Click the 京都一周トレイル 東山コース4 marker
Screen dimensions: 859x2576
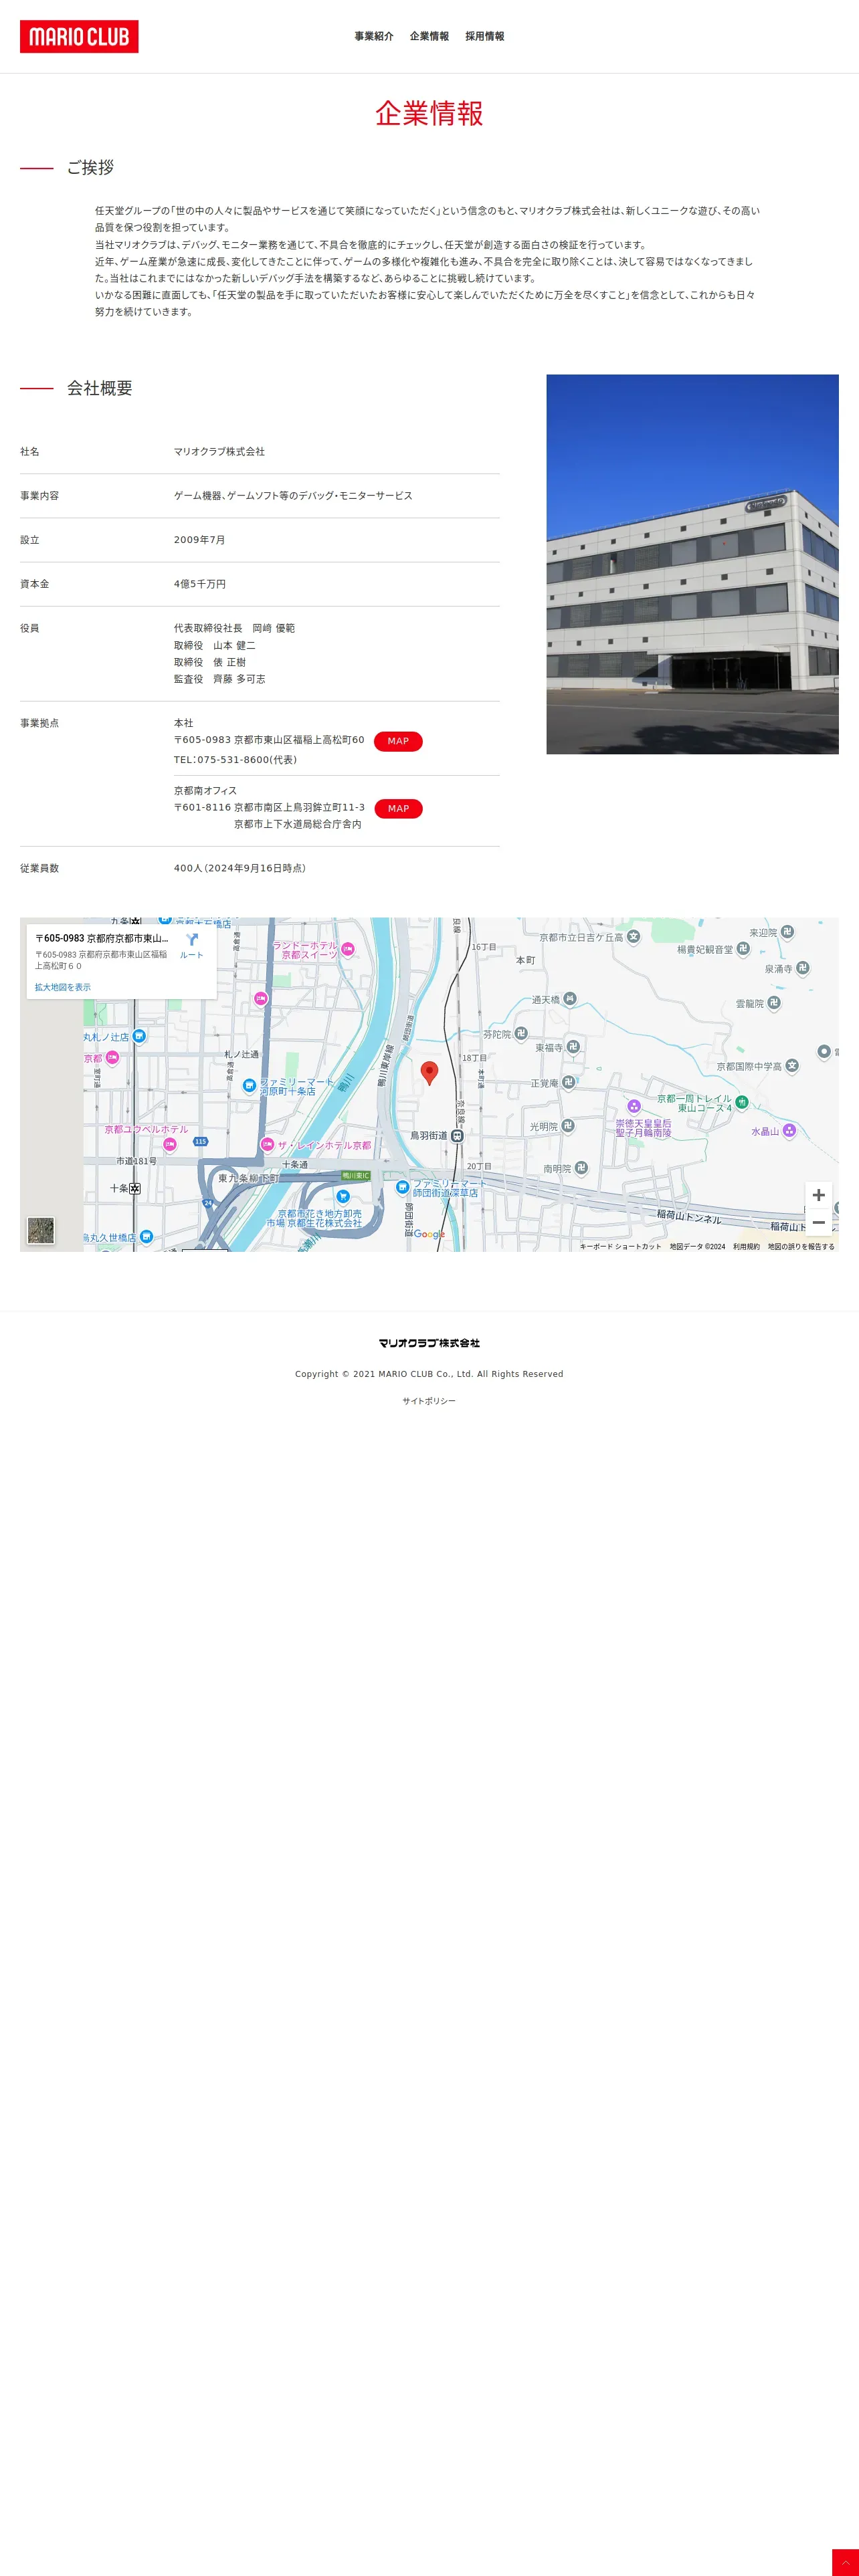point(742,1102)
